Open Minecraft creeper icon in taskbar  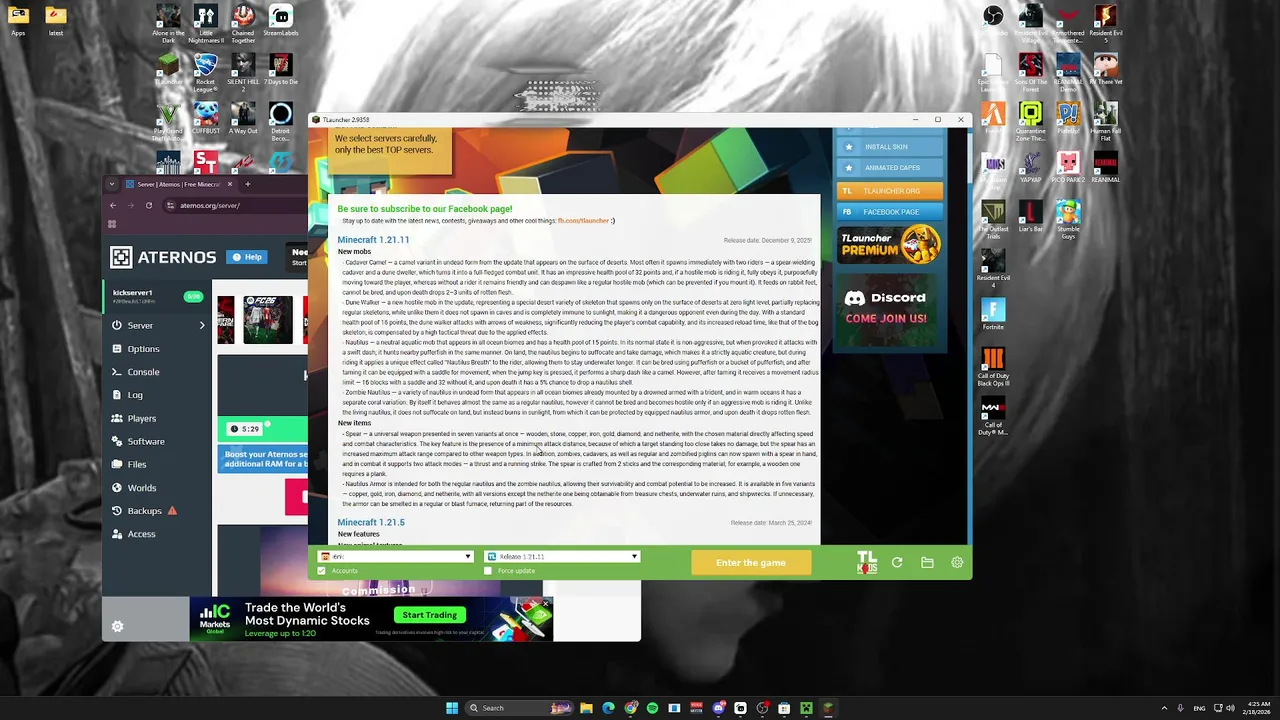tap(806, 708)
